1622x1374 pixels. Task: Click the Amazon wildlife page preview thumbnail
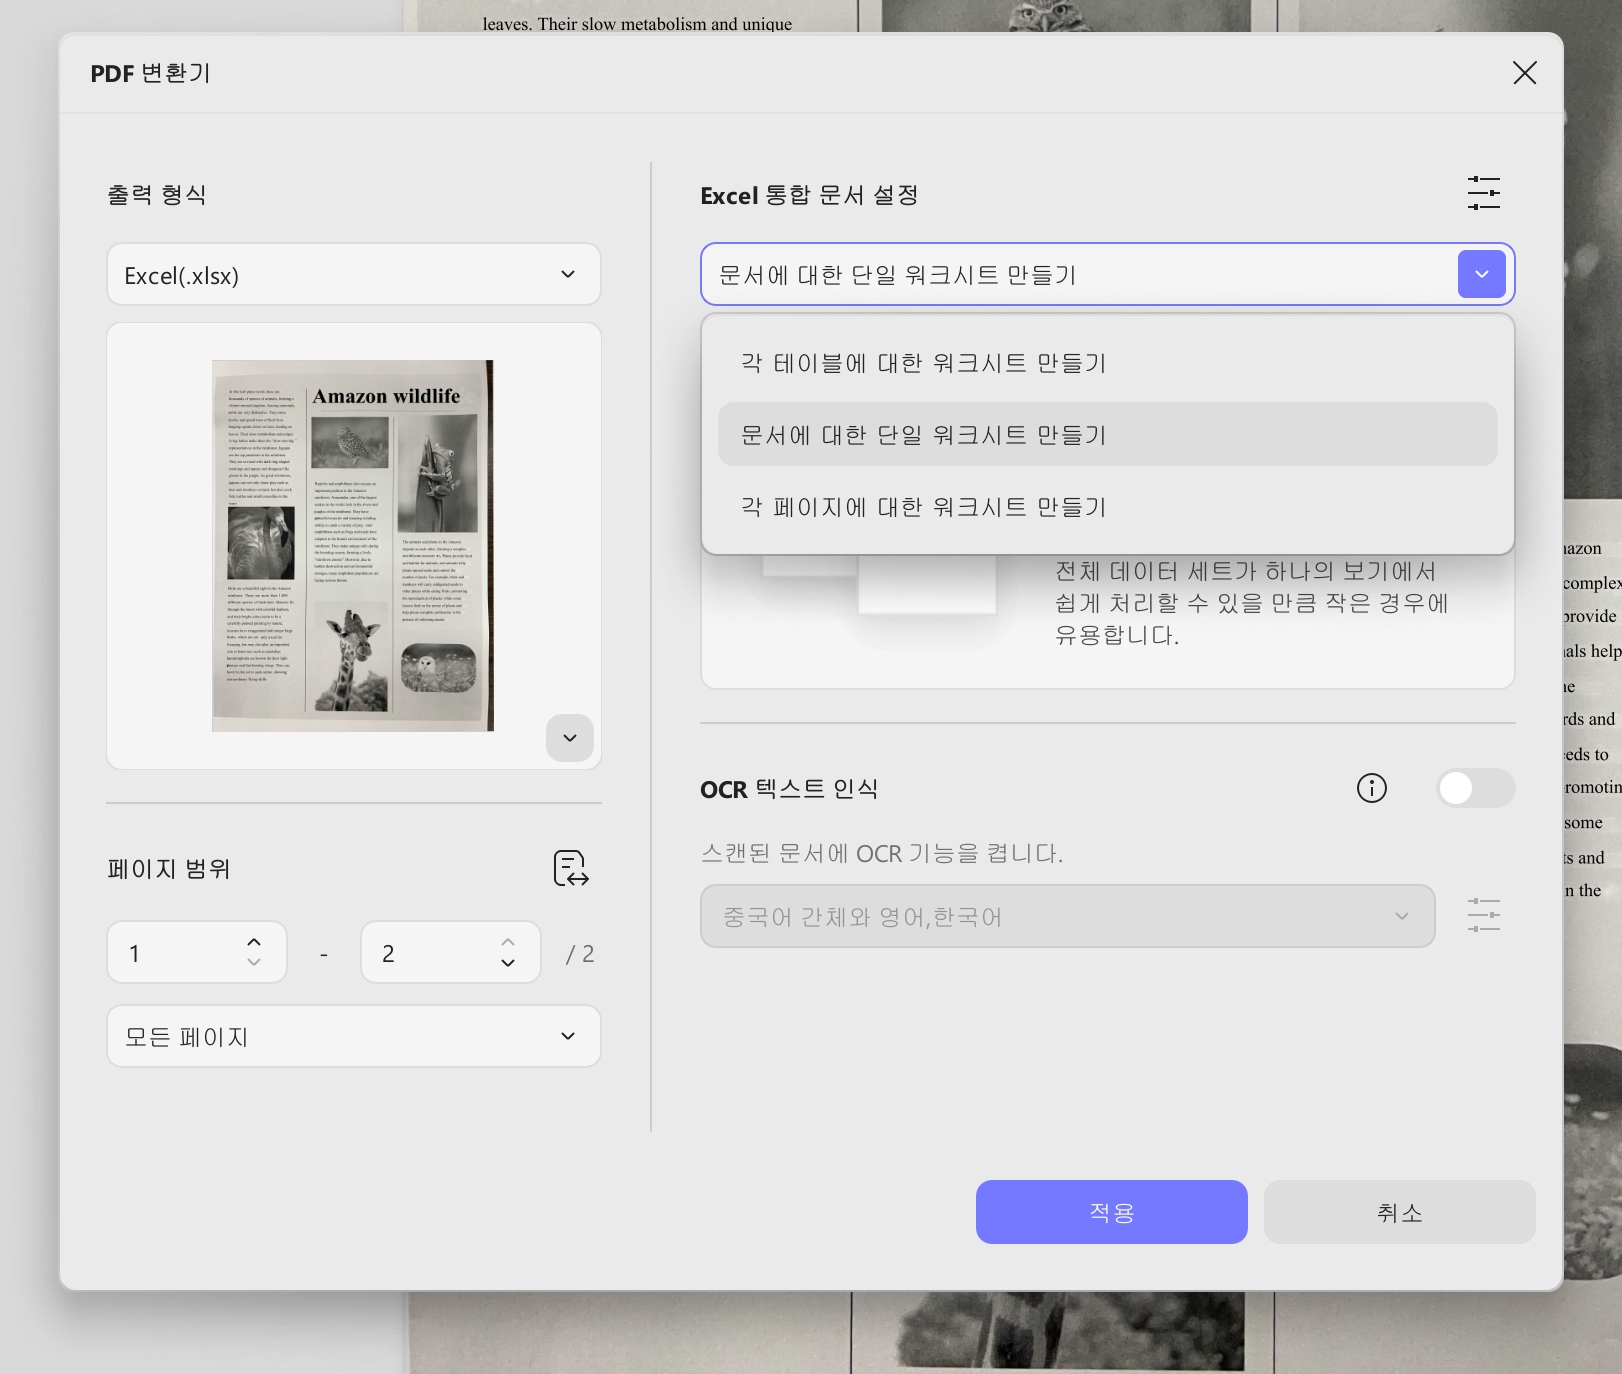[353, 546]
